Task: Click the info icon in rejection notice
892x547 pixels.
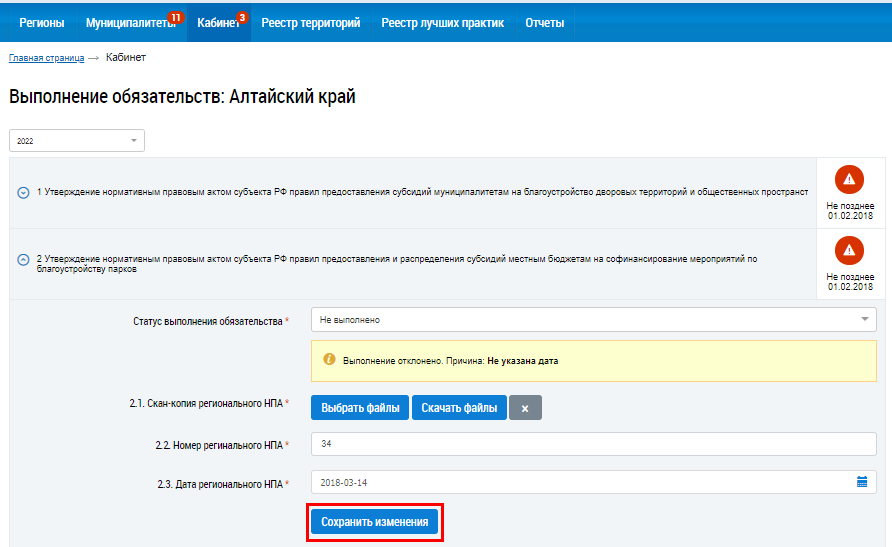Action: (x=329, y=359)
